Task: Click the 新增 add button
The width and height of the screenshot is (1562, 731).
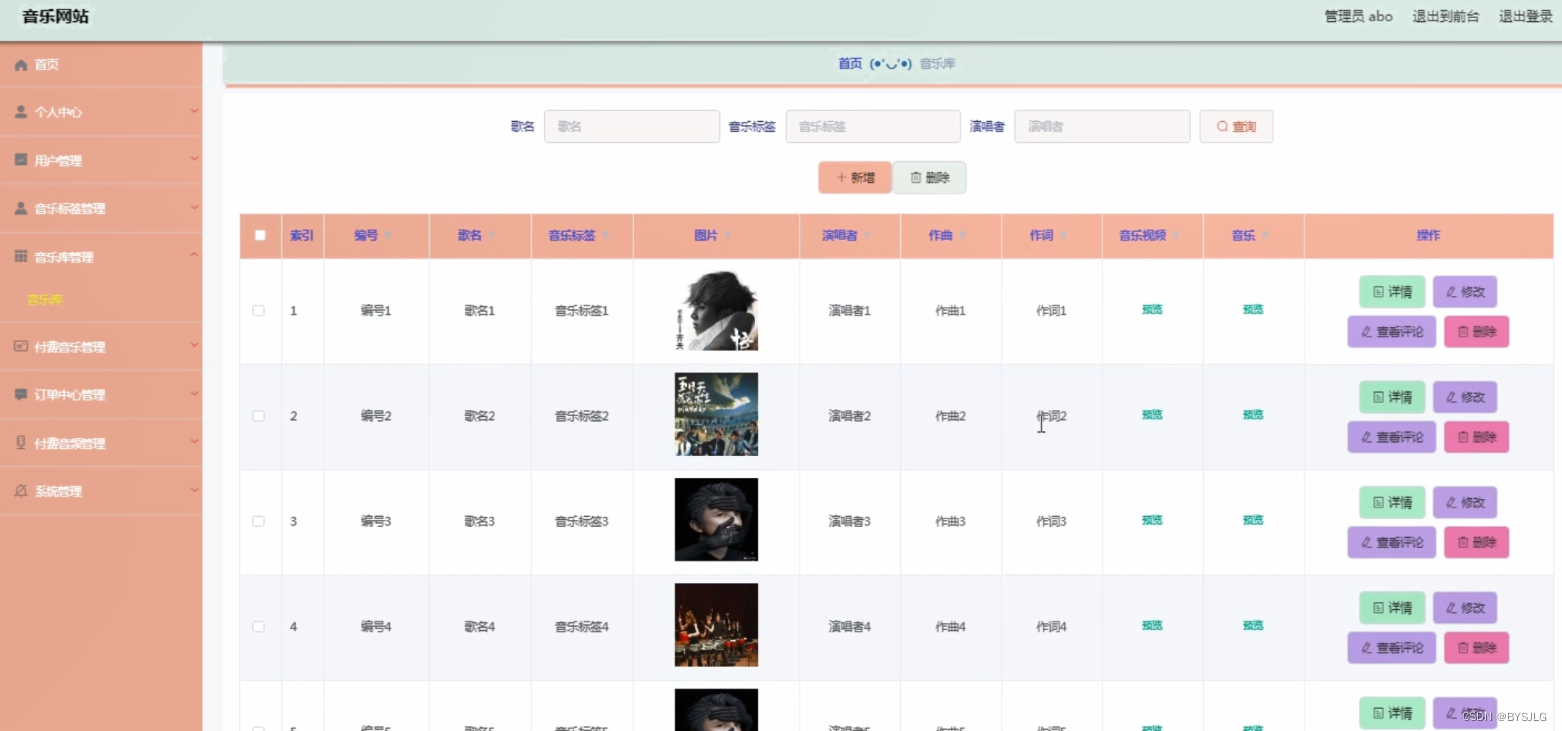Action: [855, 178]
